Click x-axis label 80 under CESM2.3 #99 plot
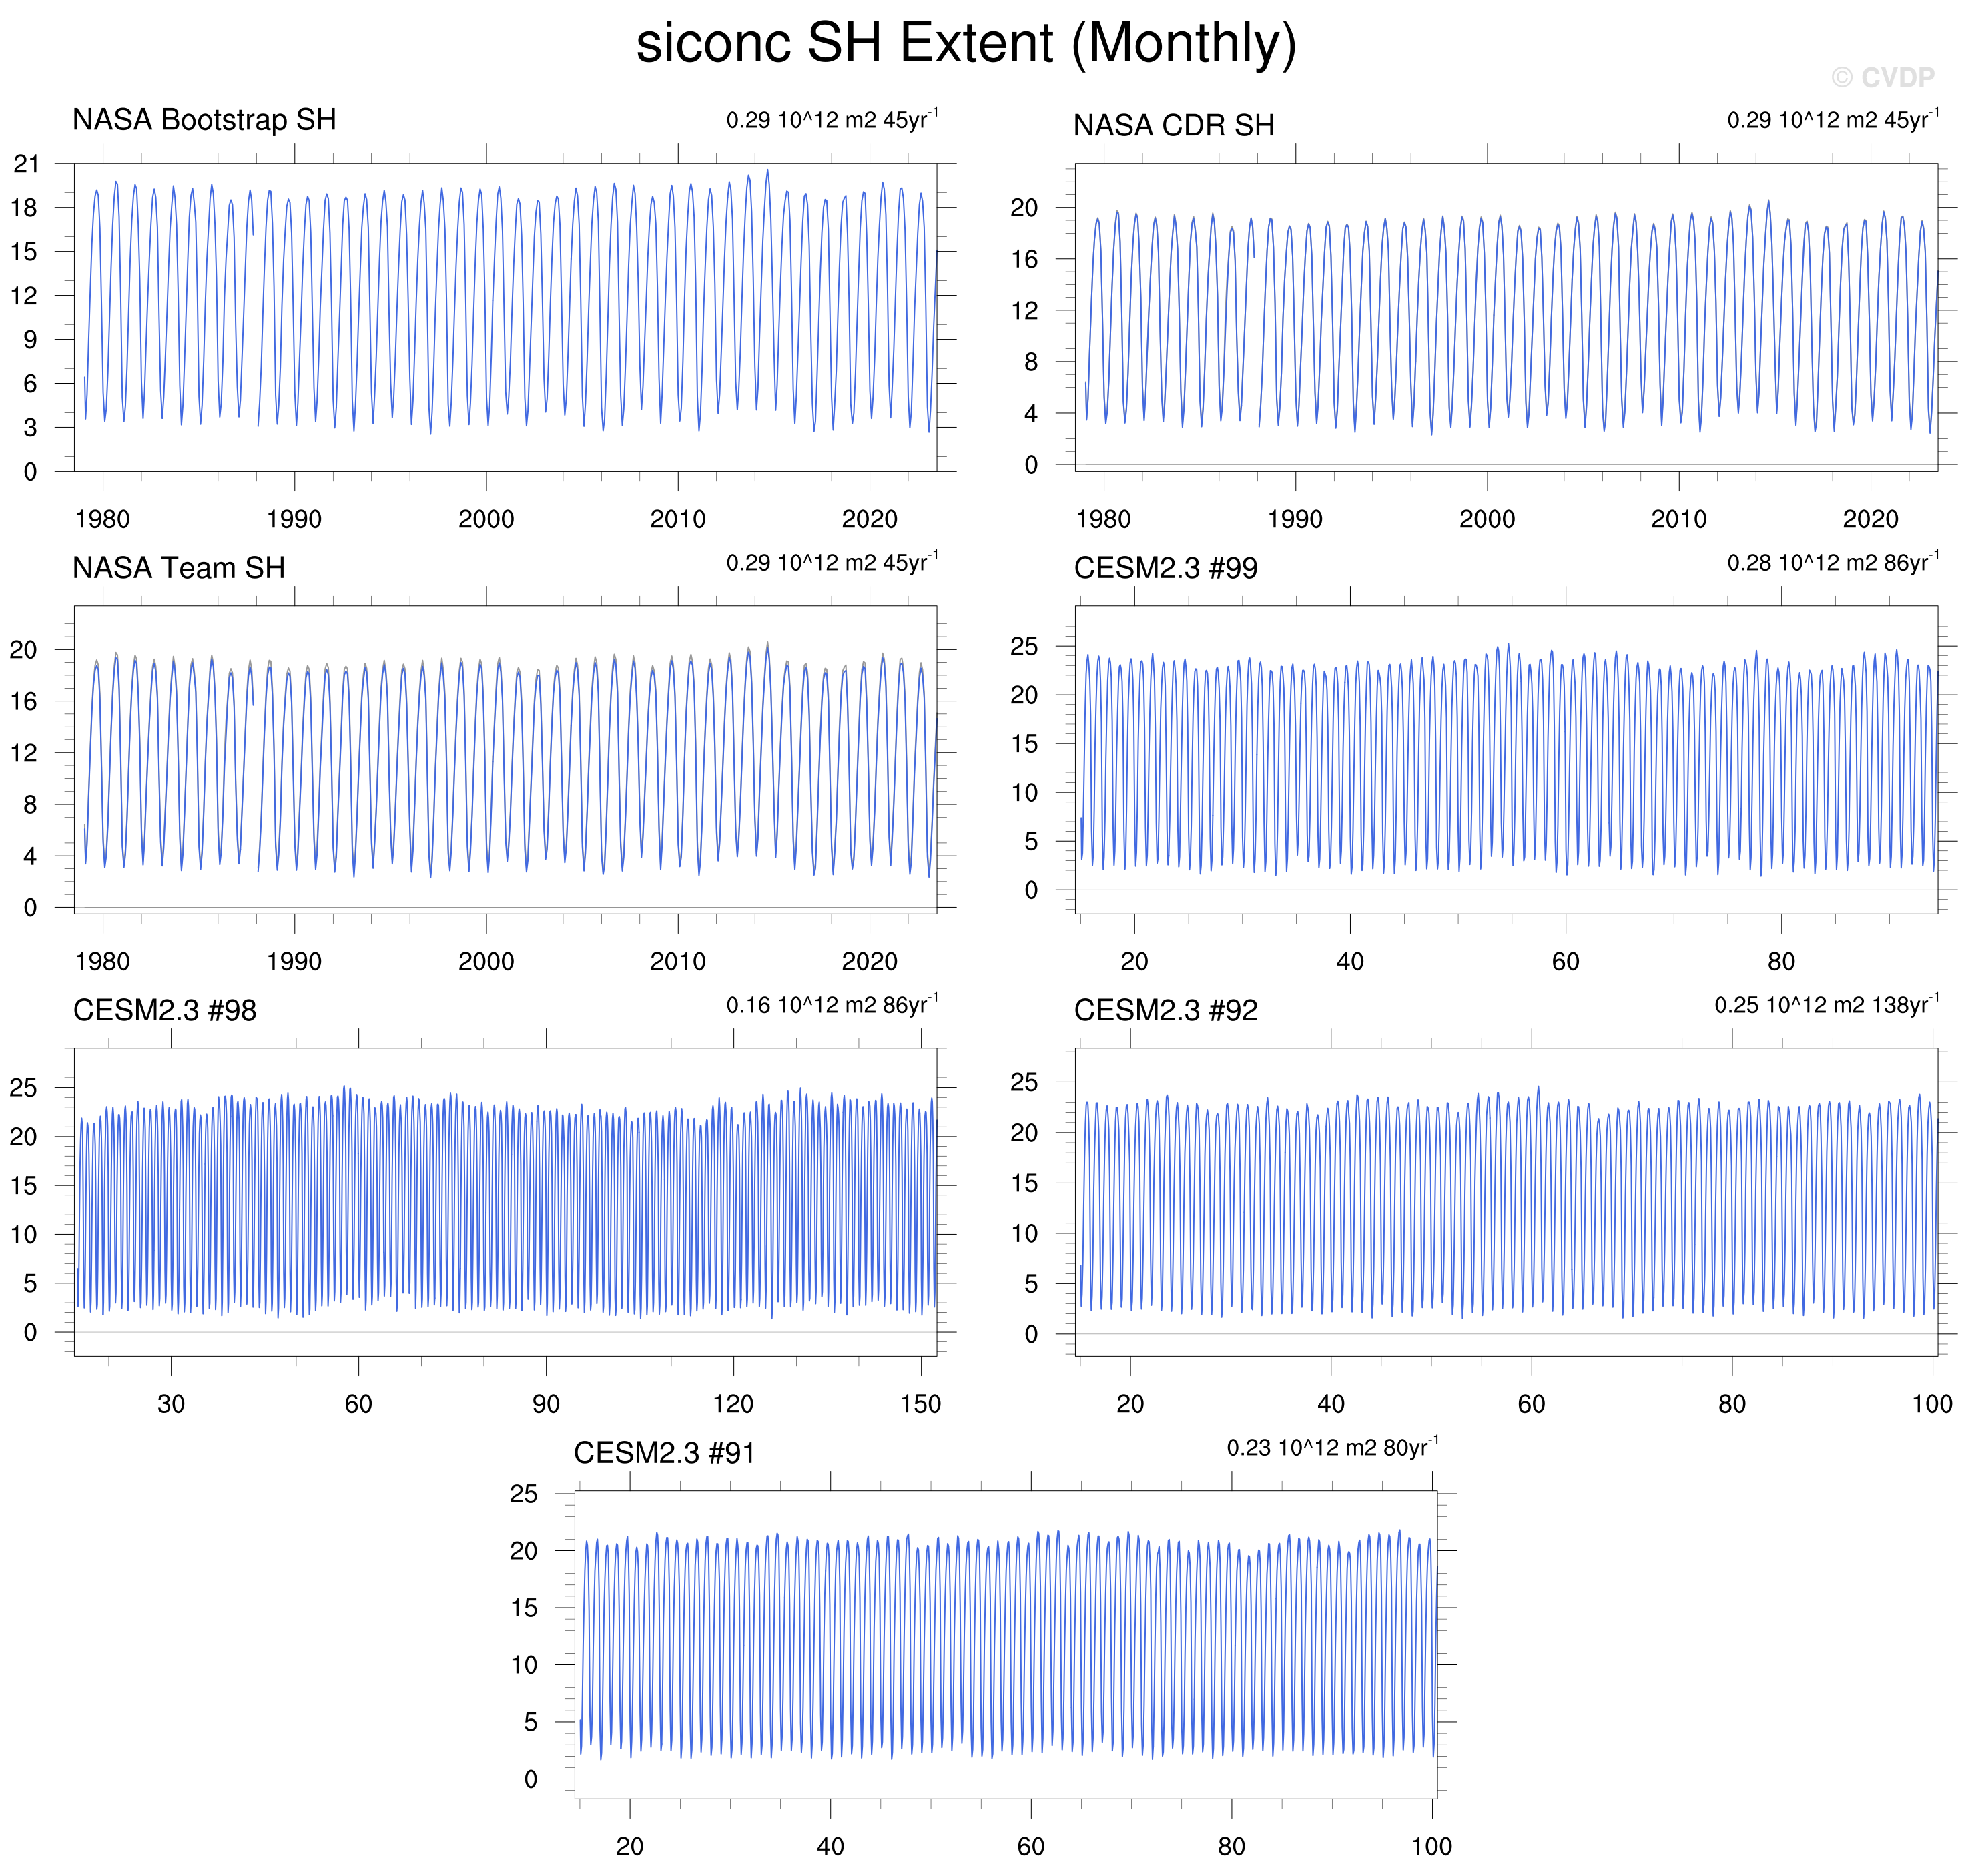 (x=1781, y=962)
